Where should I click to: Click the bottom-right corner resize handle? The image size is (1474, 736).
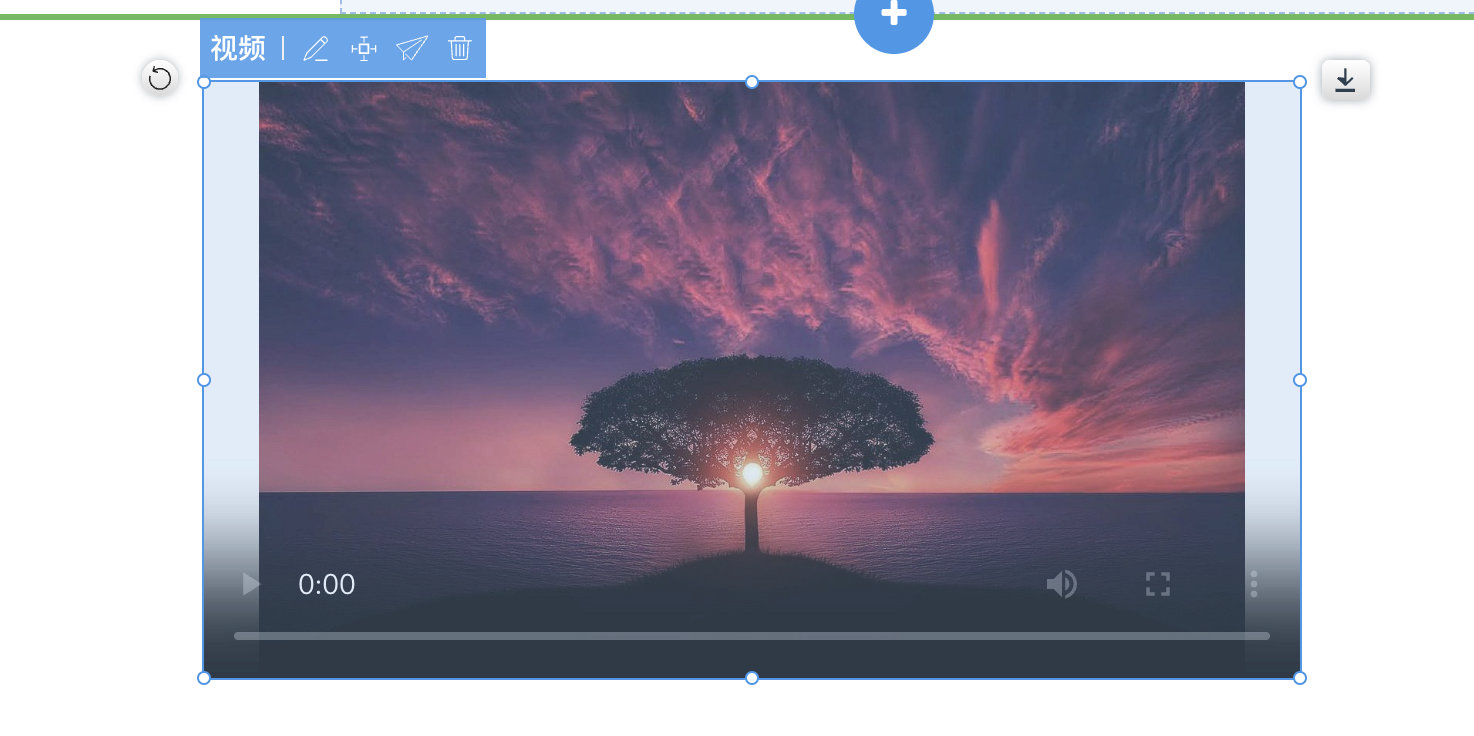(1300, 678)
